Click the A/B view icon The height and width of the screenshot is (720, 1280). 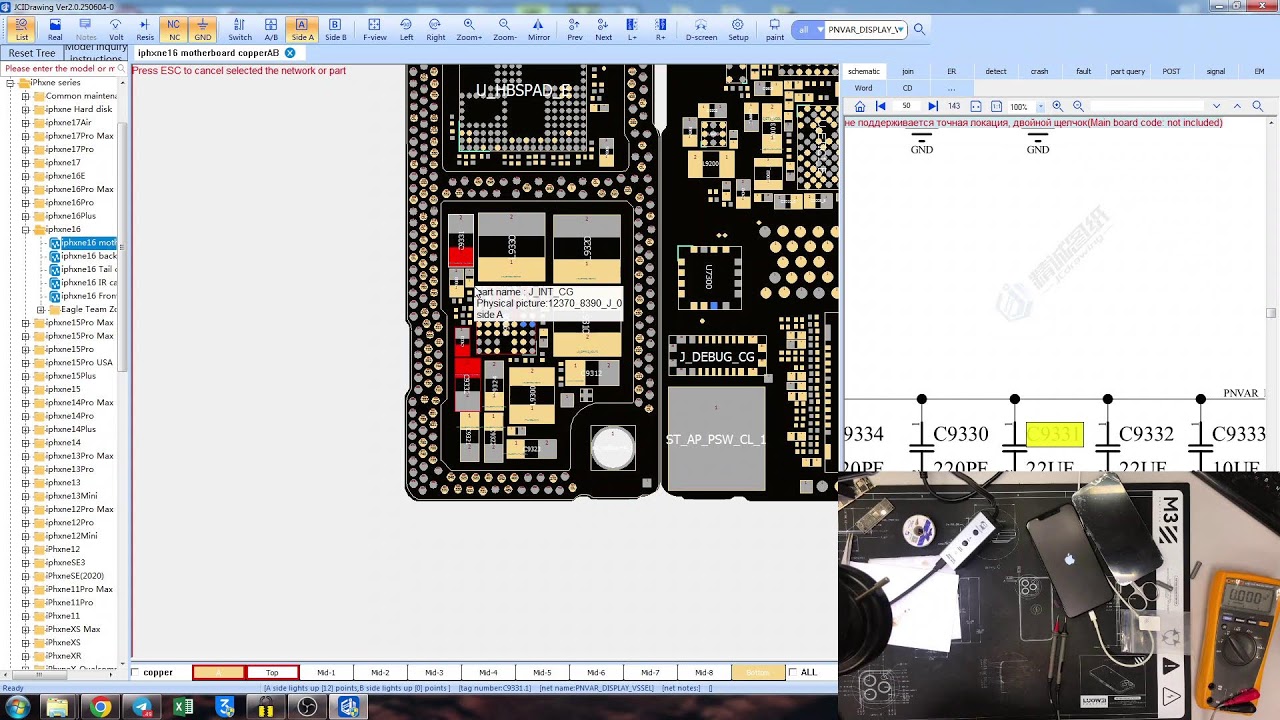[271, 29]
